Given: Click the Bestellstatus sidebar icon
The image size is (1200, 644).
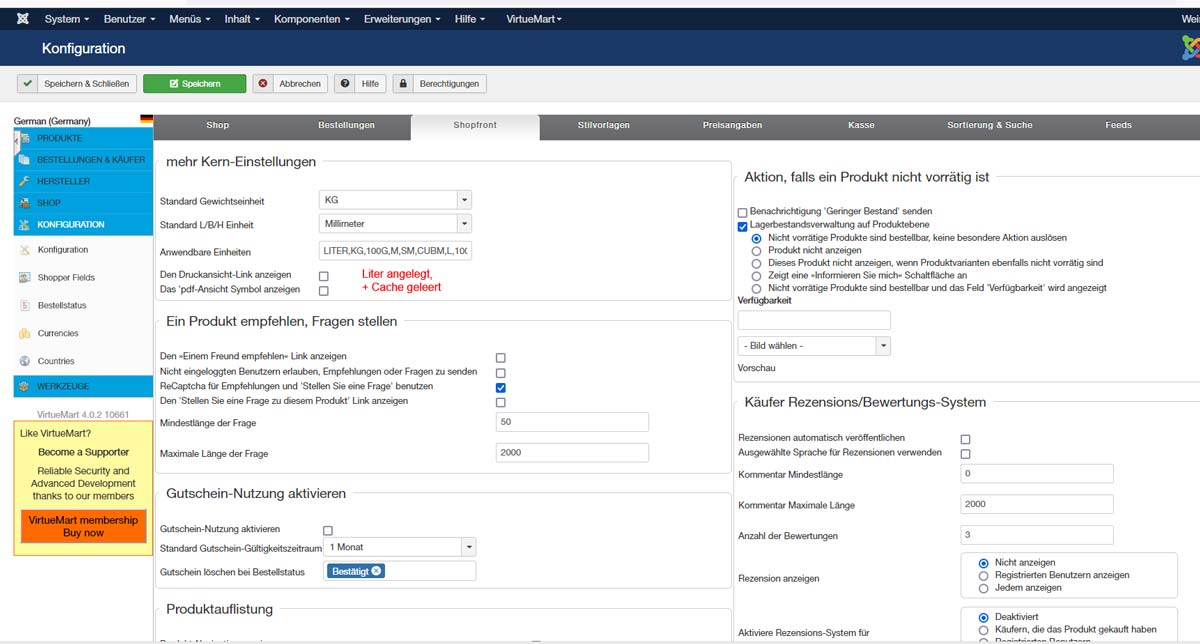Looking at the screenshot, I should click(25, 305).
